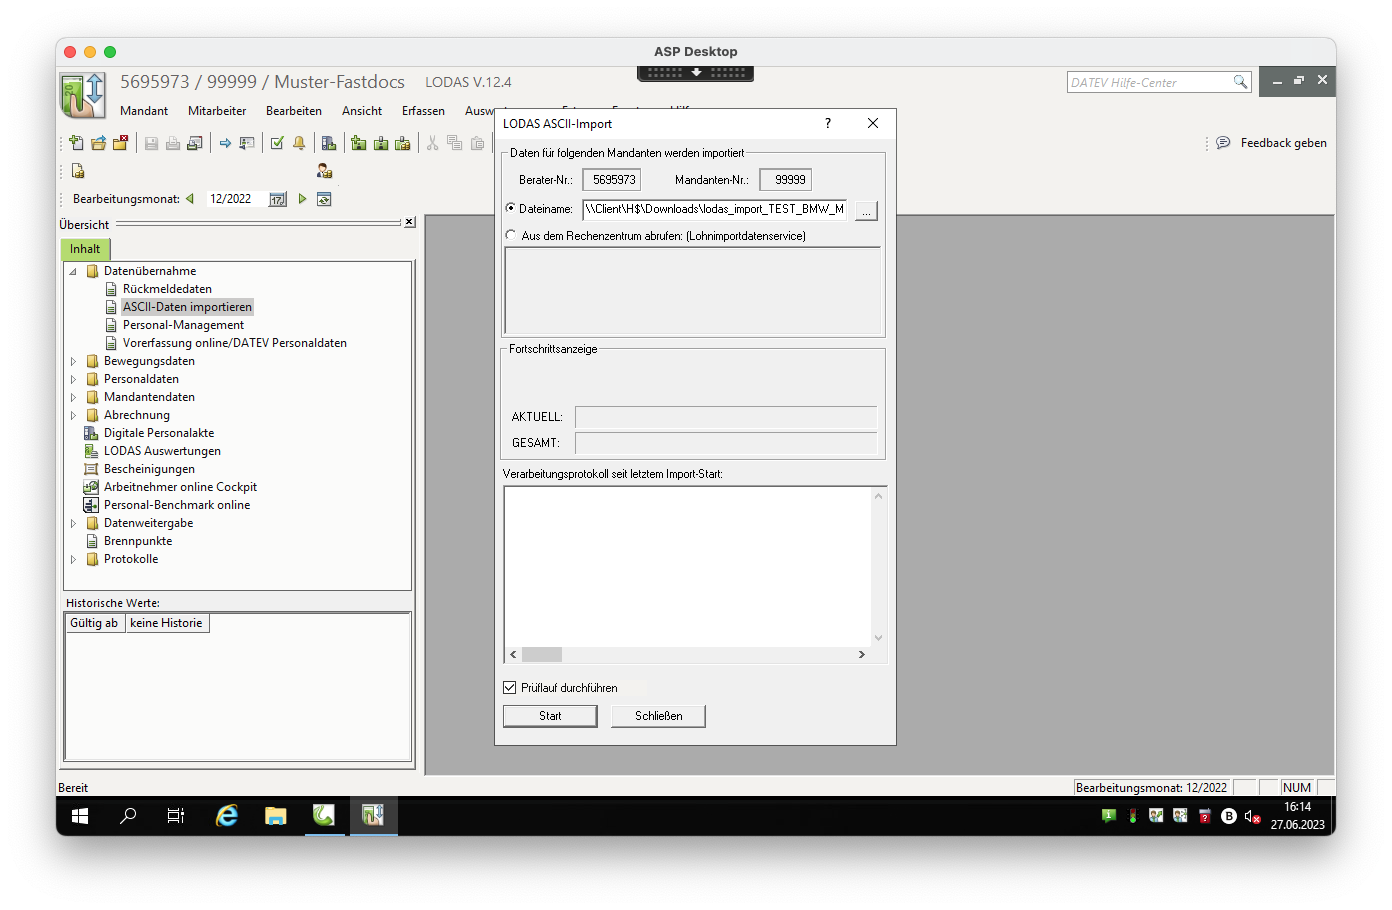Click the Gültig ab column header
This screenshot has width=1392, height=910.
[94, 623]
